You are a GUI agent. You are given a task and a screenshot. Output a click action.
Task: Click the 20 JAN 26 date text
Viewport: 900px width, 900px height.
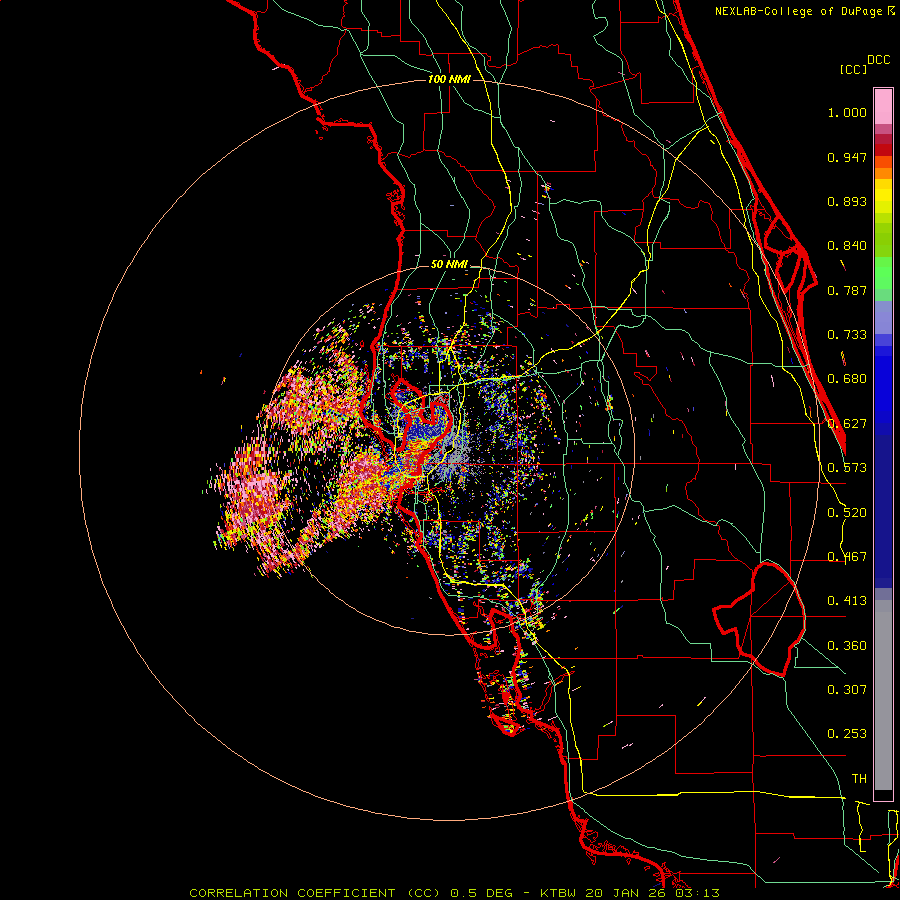pyautogui.click(x=627, y=893)
